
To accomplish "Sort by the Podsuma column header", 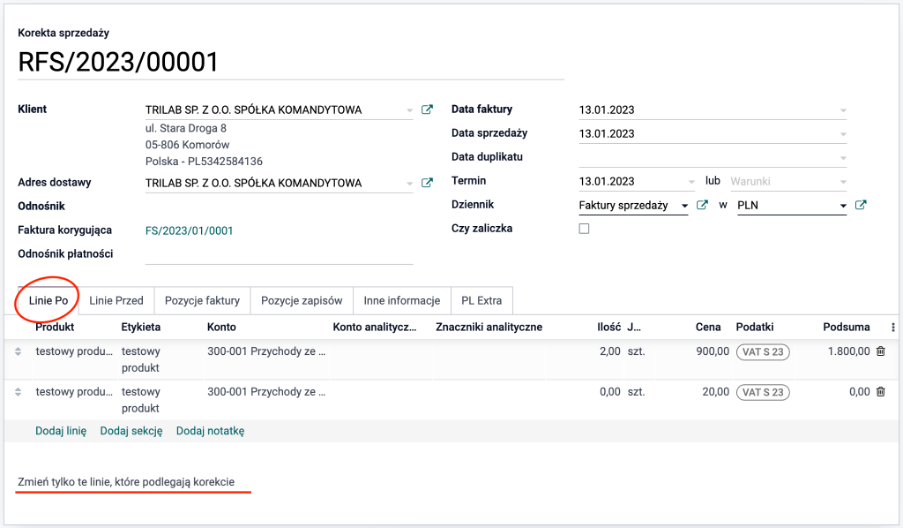I will [846, 327].
